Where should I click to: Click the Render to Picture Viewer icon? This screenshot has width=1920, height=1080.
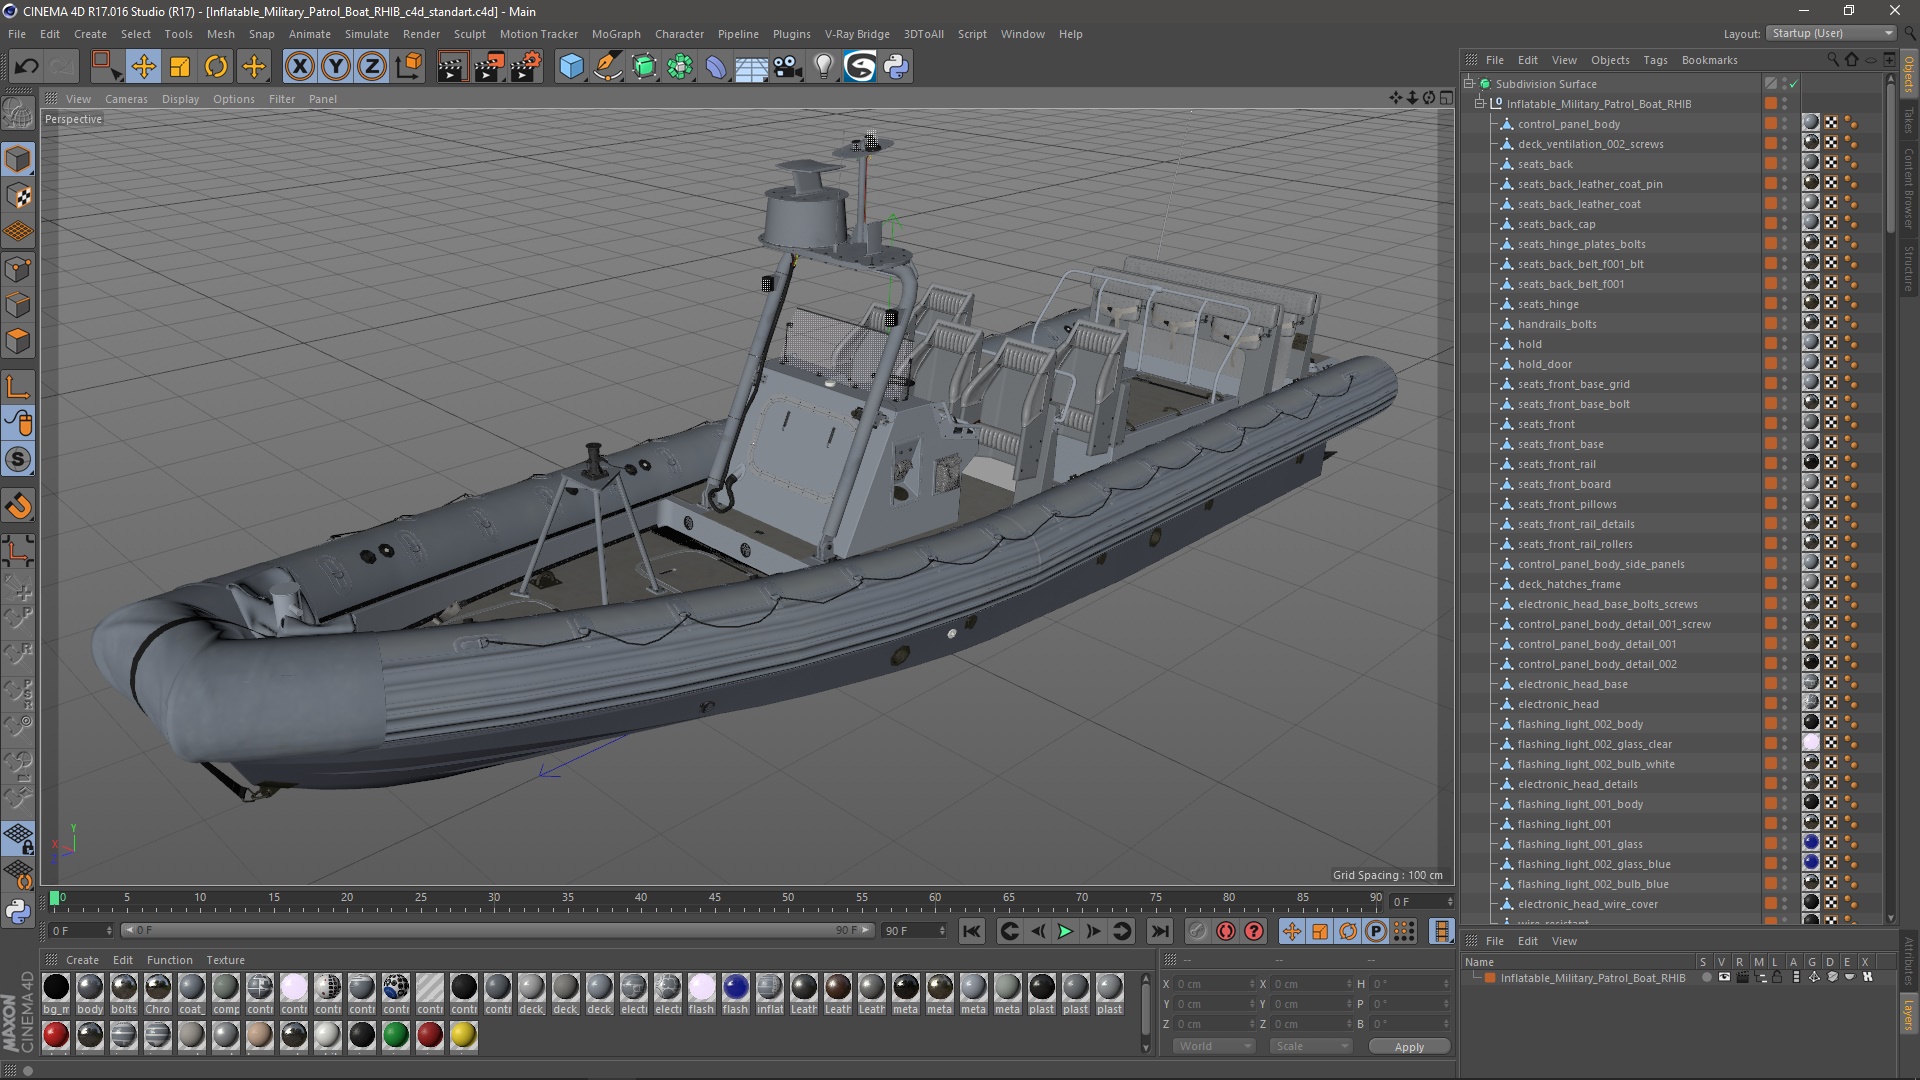coord(489,67)
